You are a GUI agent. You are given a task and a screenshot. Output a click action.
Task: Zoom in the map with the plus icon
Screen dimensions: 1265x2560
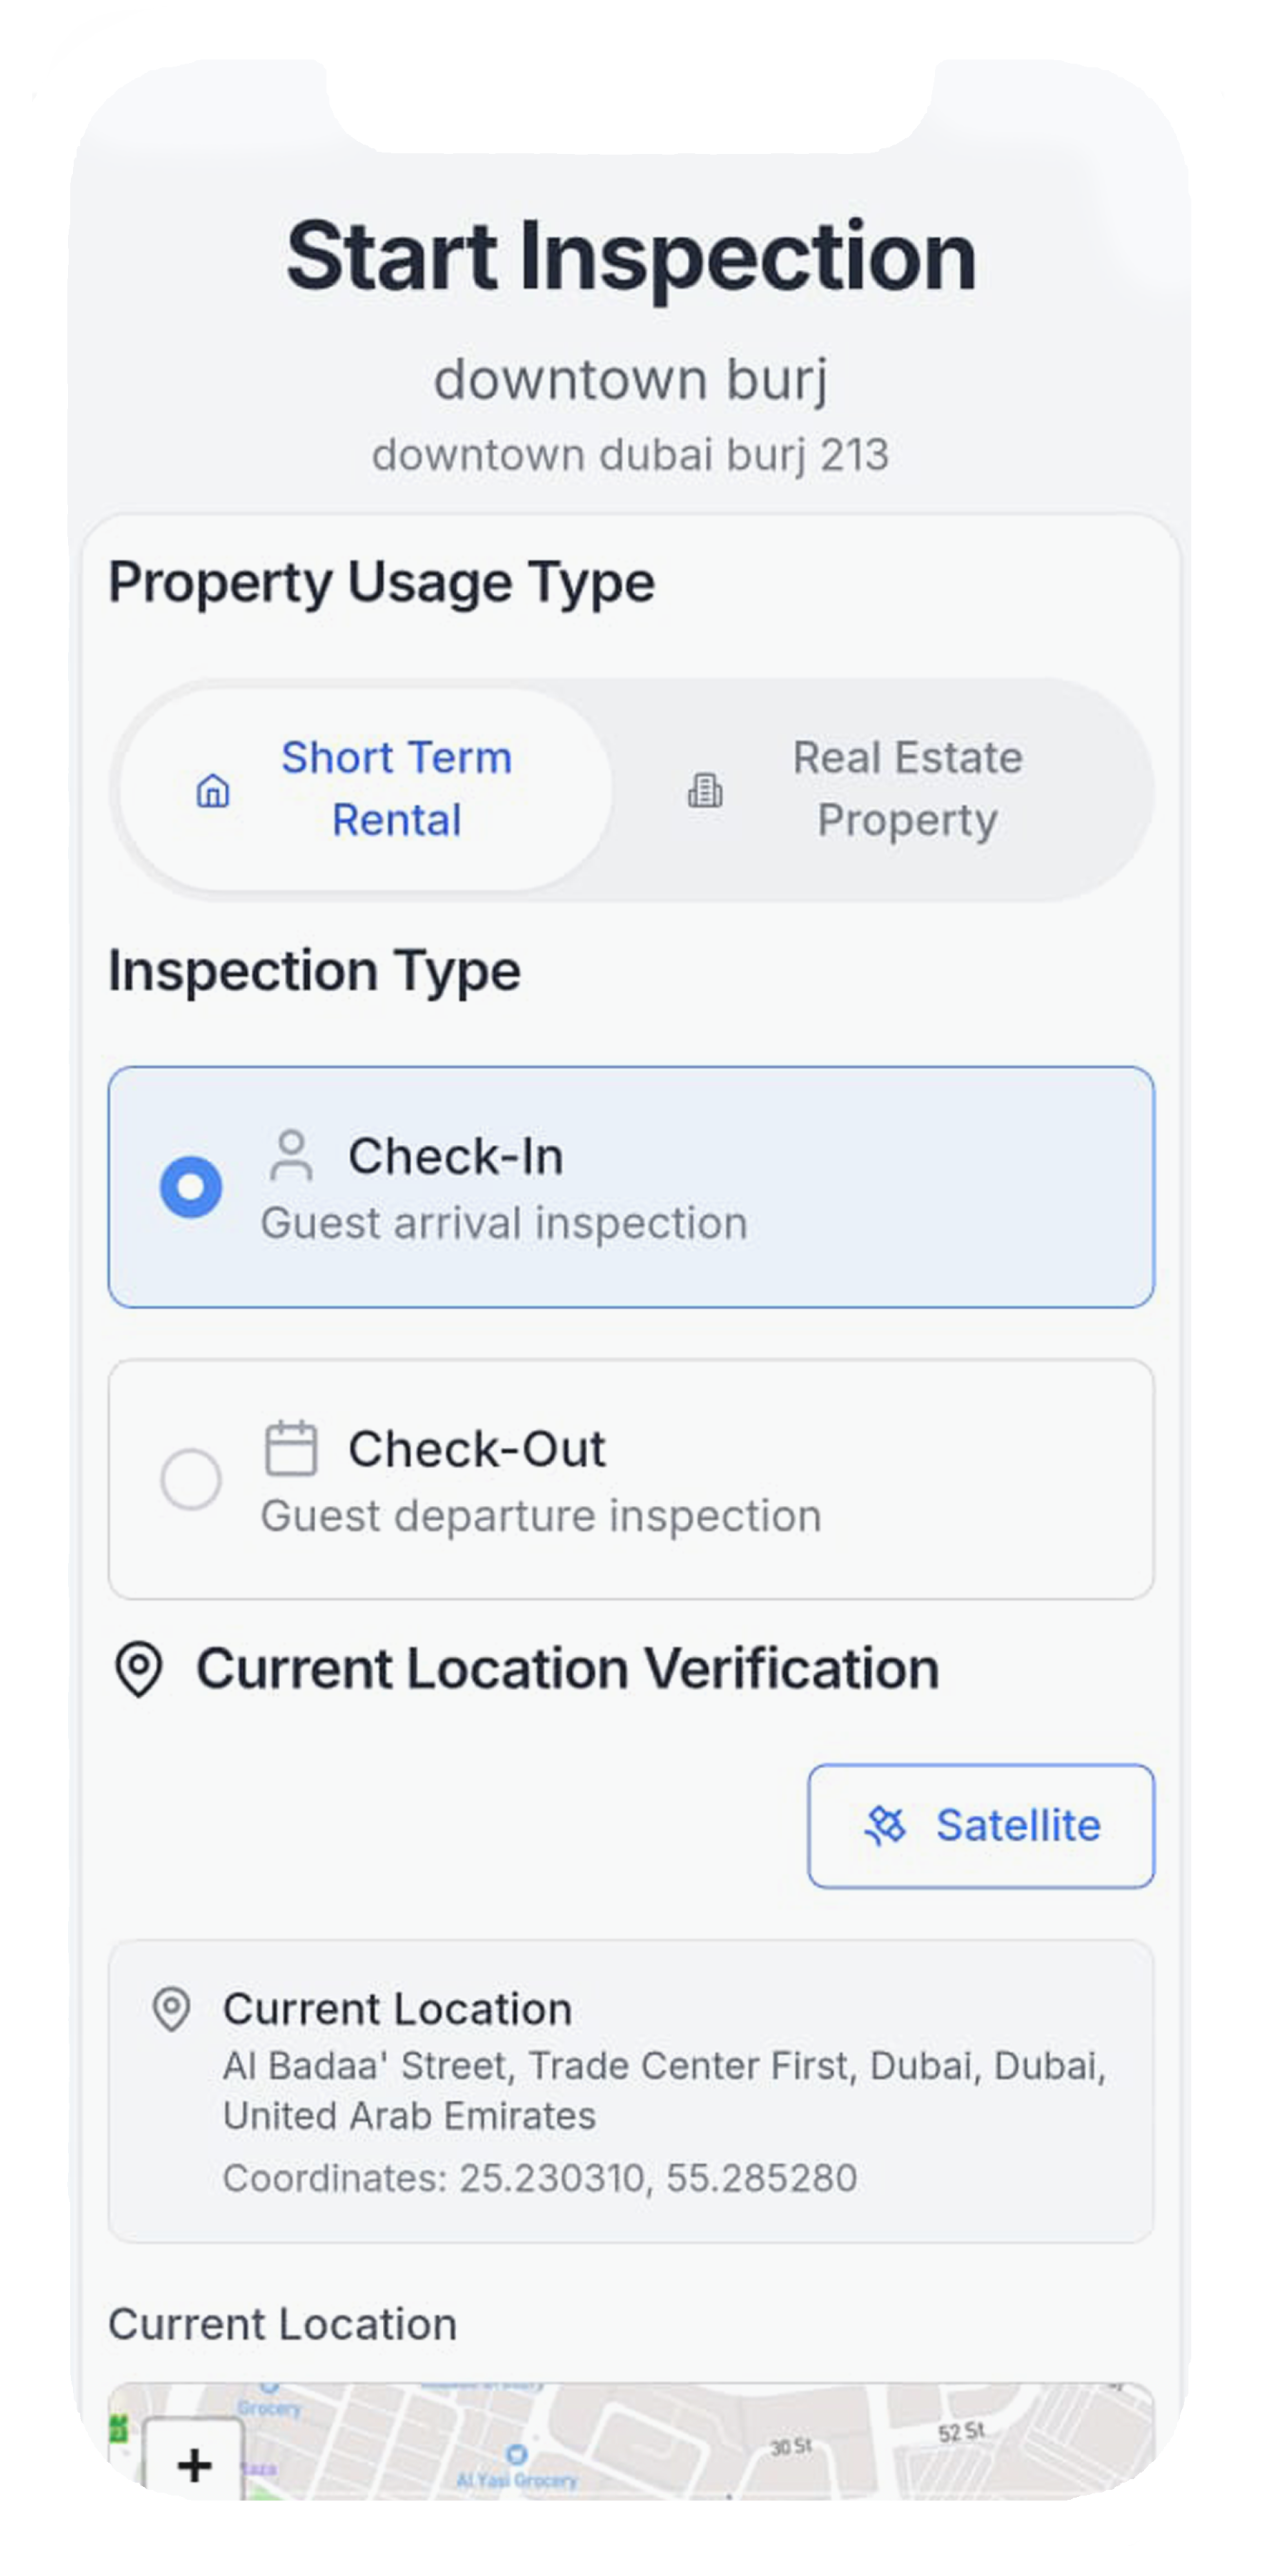click(x=194, y=2464)
